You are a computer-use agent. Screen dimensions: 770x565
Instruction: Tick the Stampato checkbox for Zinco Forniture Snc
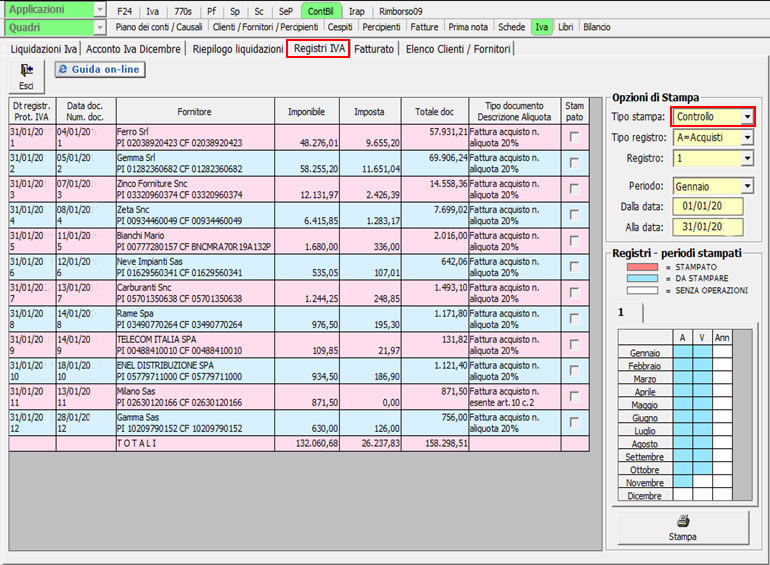(x=574, y=189)
